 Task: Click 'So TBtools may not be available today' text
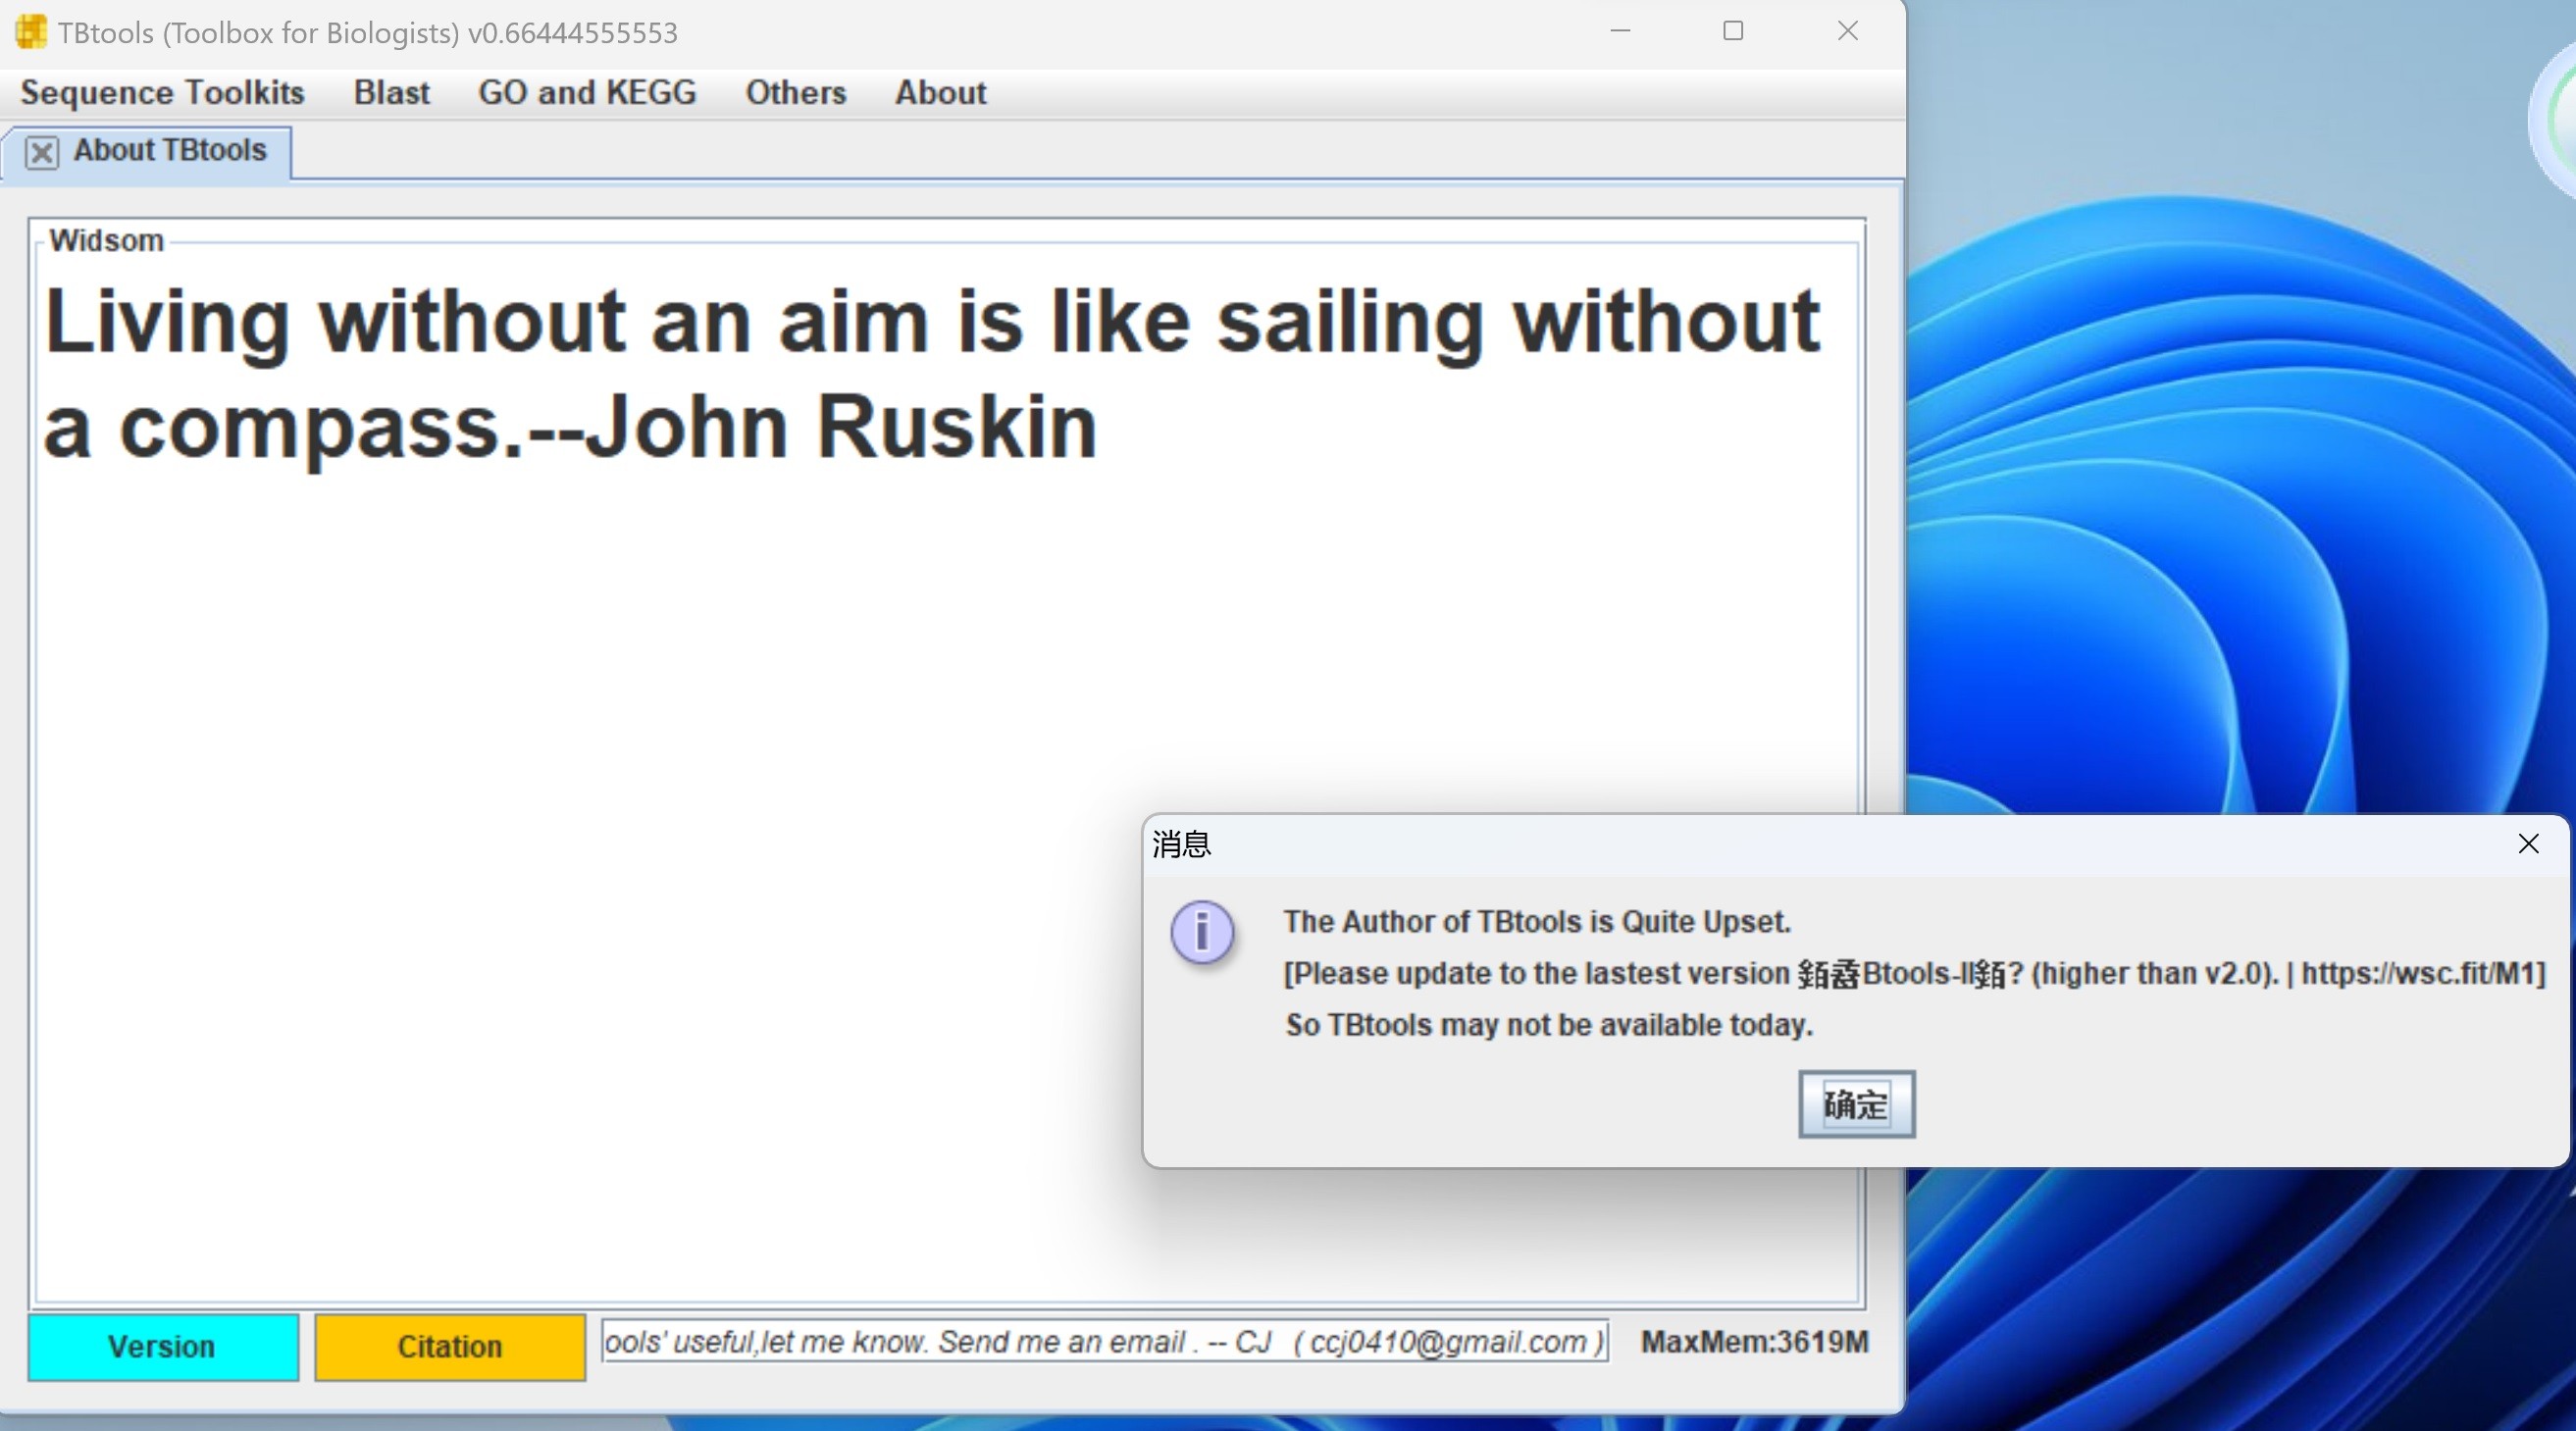(1549, 1024)
